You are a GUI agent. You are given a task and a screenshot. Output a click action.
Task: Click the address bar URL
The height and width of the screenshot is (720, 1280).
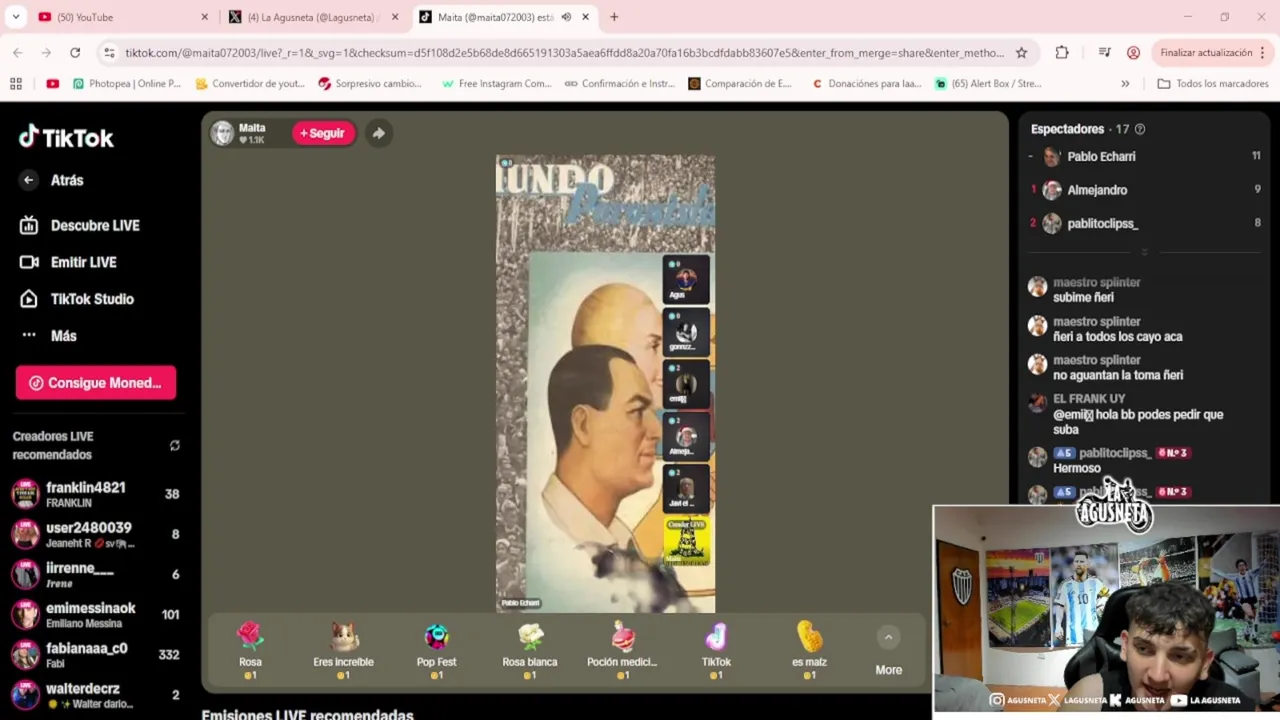(564, 53)
